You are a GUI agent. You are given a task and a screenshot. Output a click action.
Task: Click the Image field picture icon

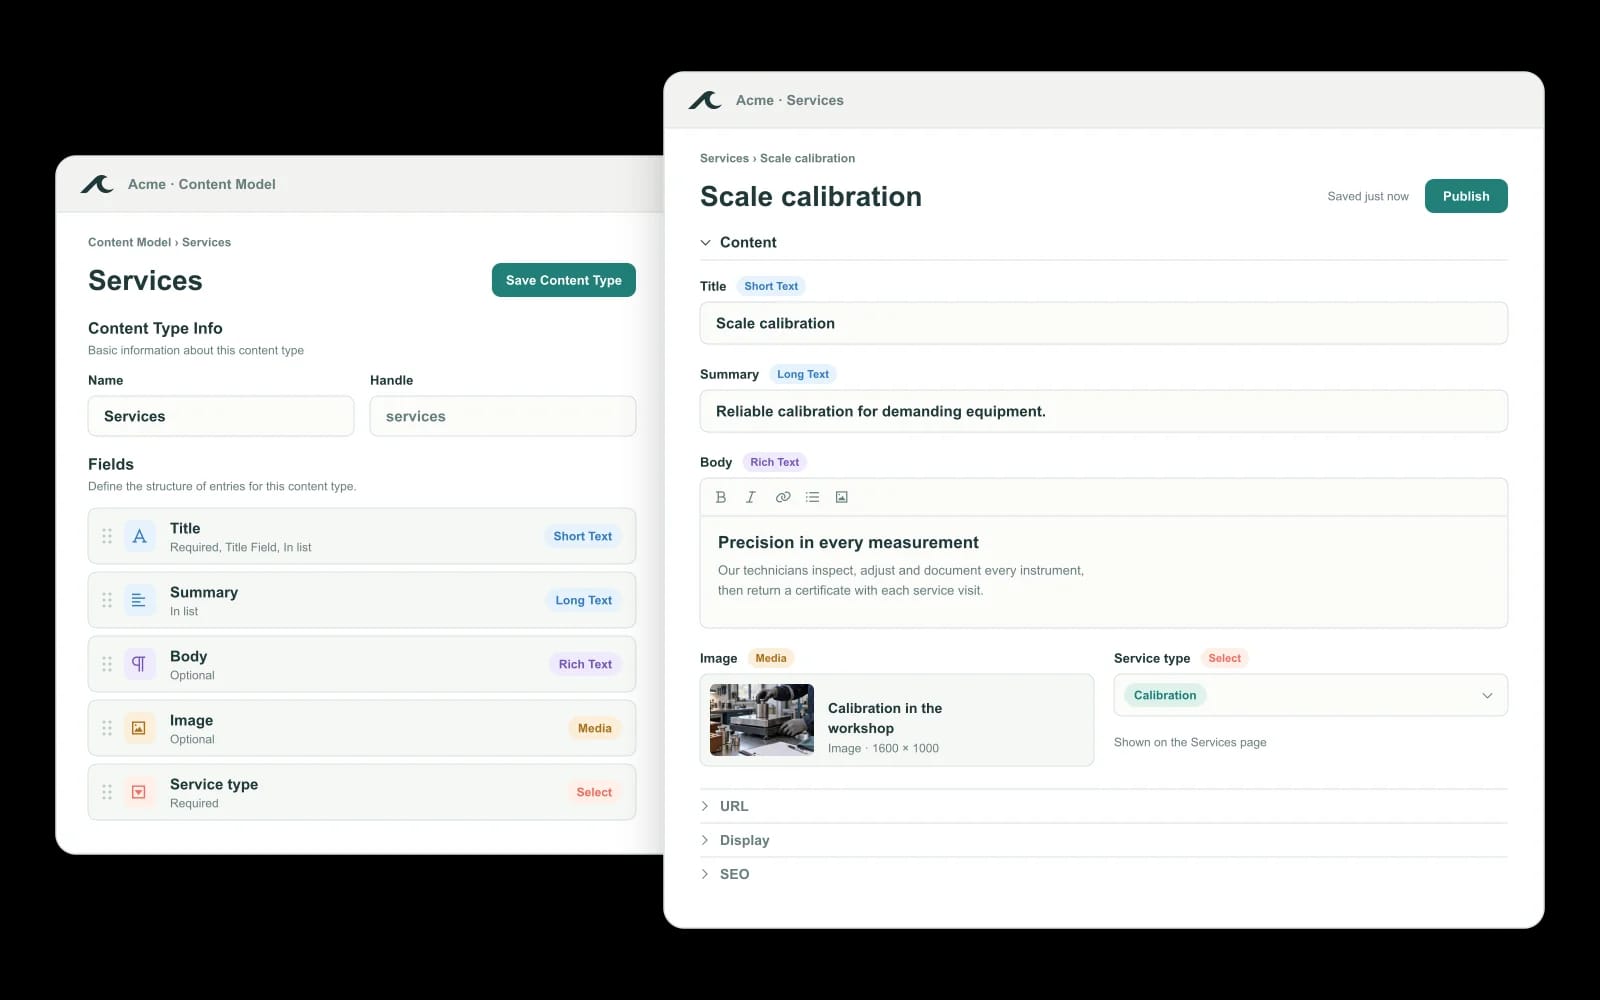[139, 728]
